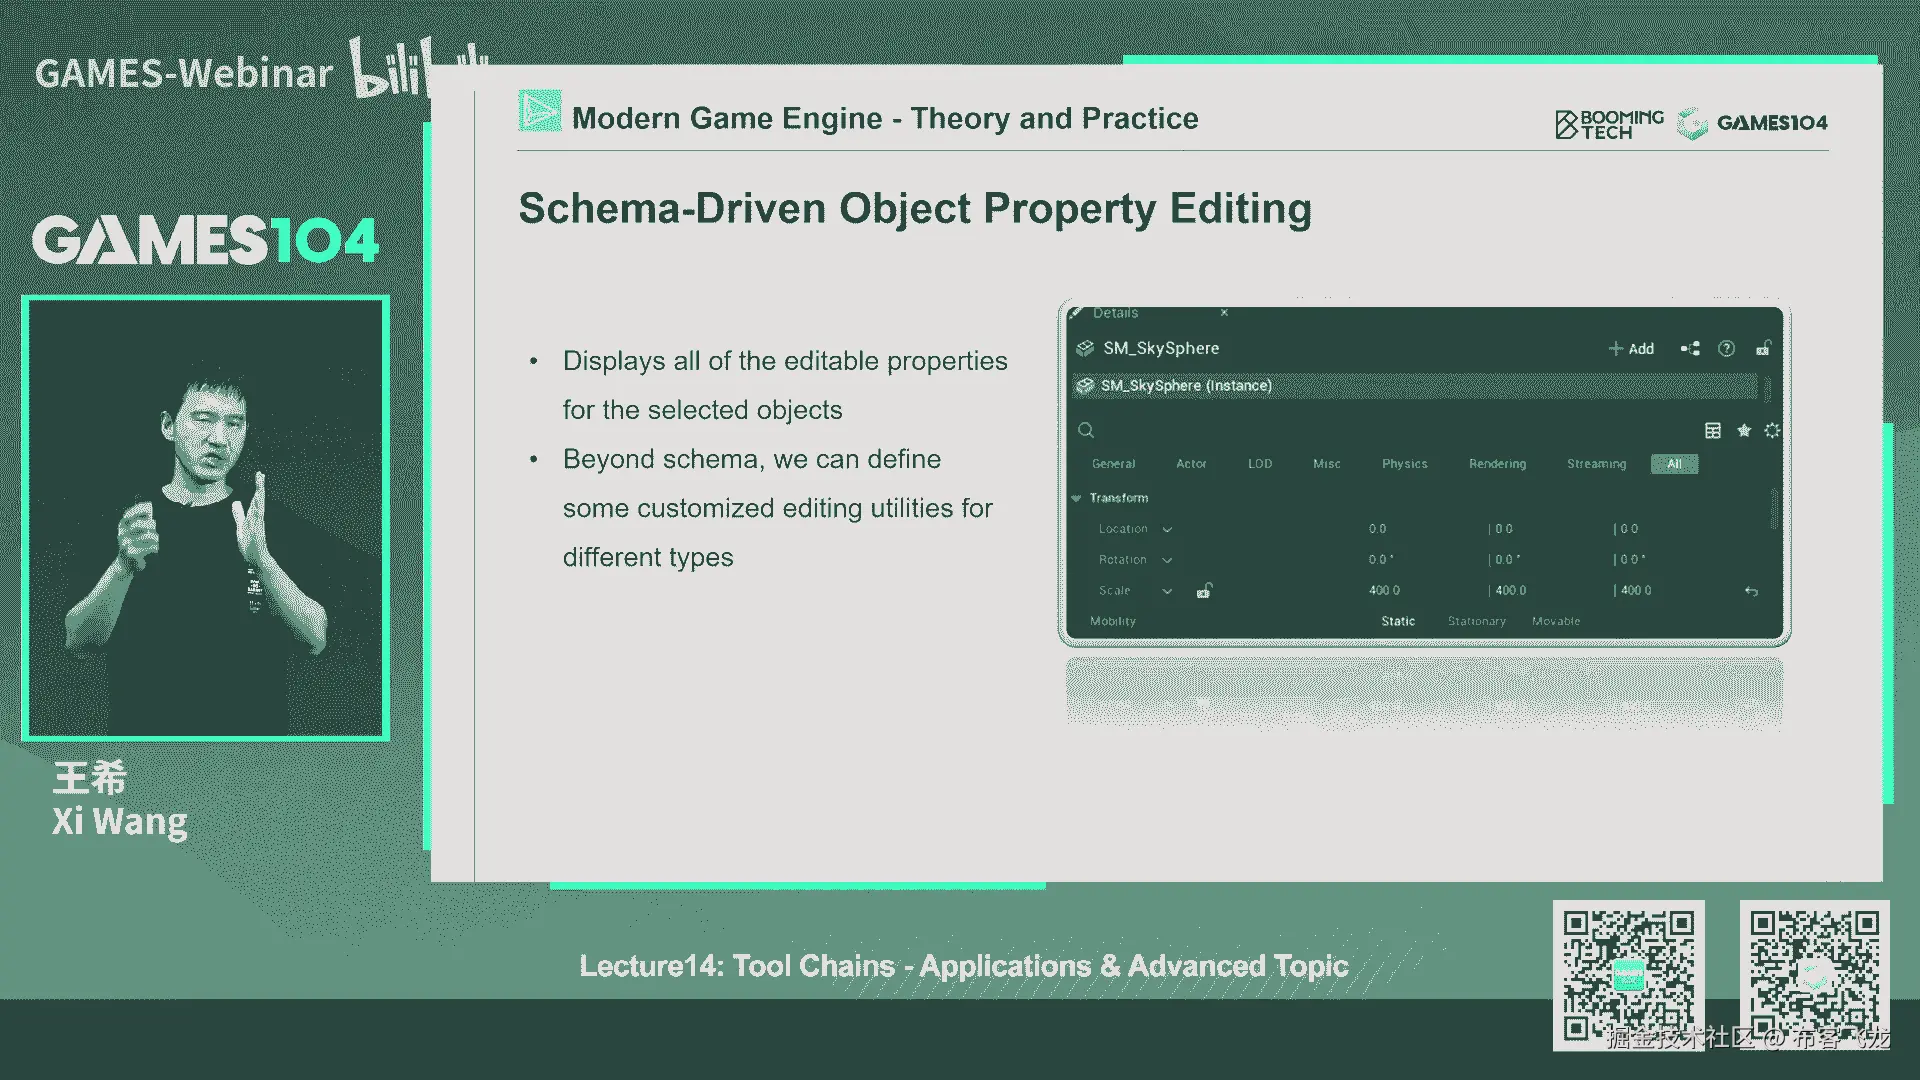Image resolution: width=1920 pixels, height=1080 pixels.
Task: Click the Scale X value field
Action: point(1385,591)
